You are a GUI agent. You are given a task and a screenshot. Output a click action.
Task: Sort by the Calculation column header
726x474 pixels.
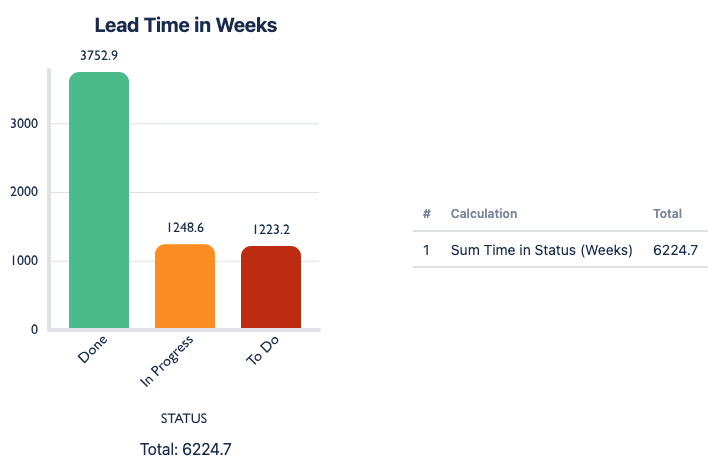click(x=484, y=214)
